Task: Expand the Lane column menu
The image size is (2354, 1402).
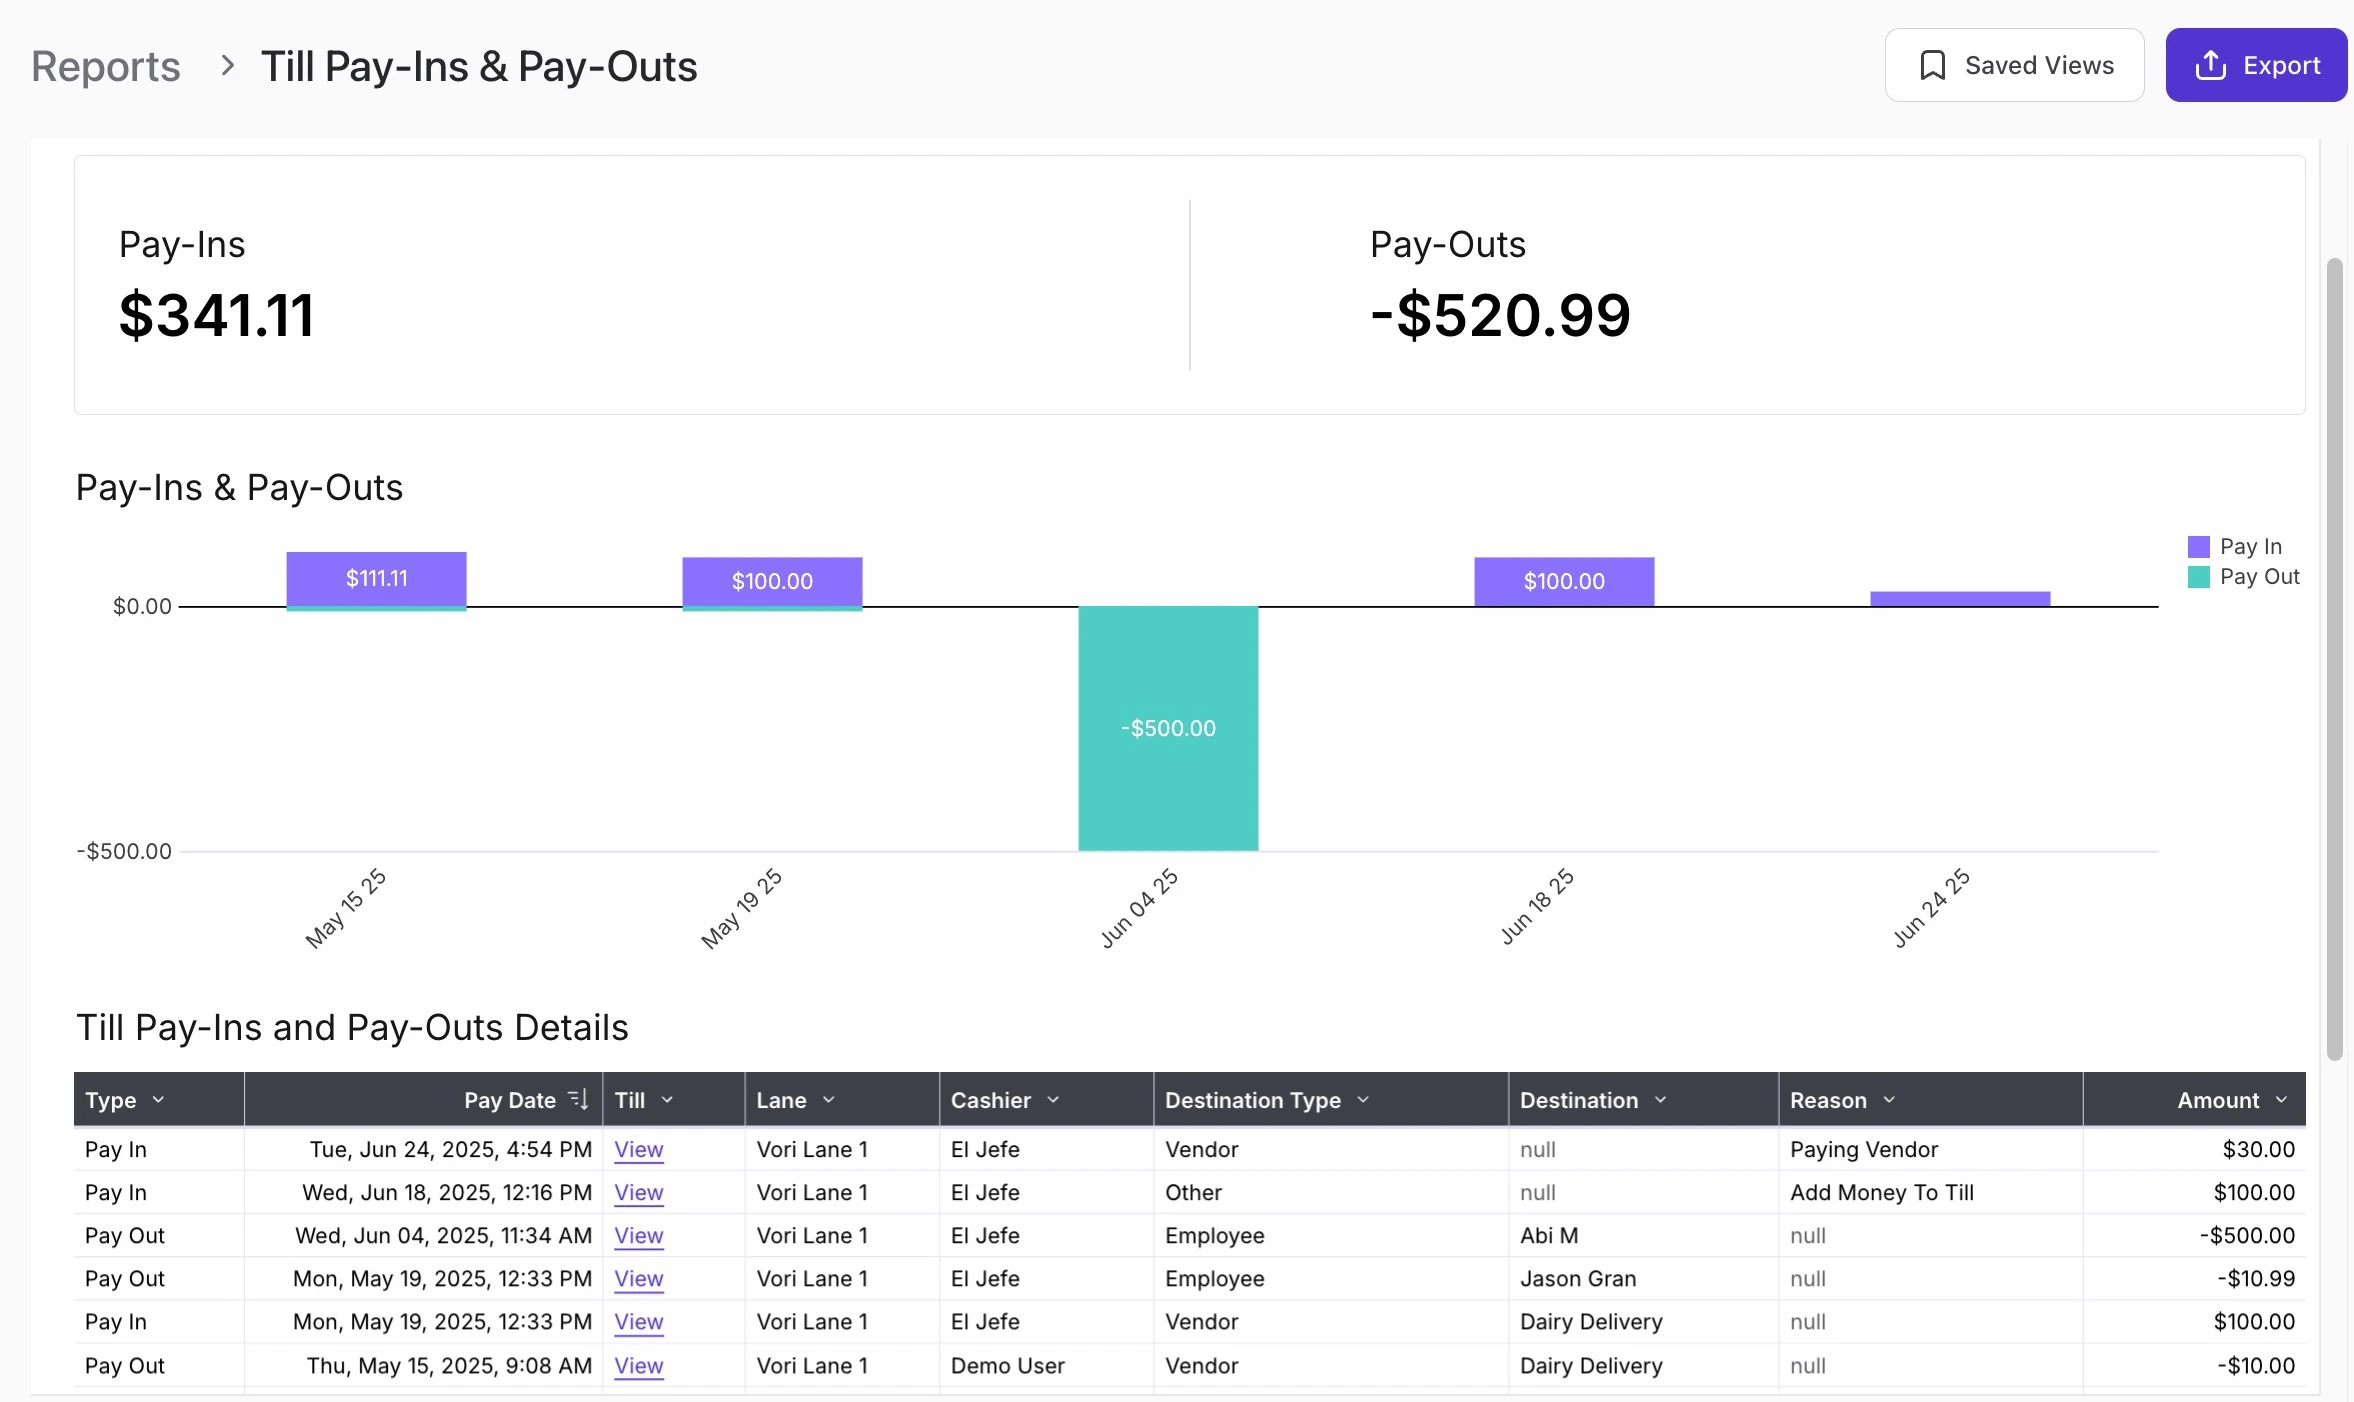Action: point(828,1100)
